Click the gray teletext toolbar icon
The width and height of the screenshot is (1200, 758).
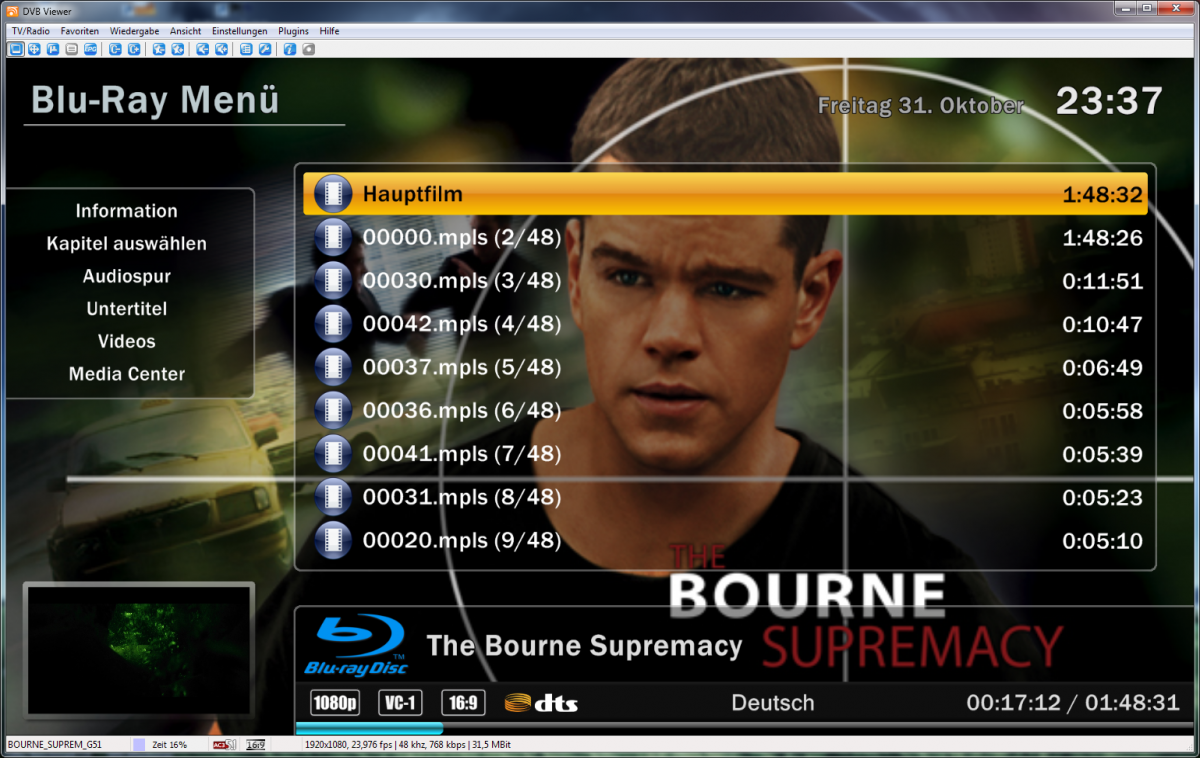tap(71, 49)
